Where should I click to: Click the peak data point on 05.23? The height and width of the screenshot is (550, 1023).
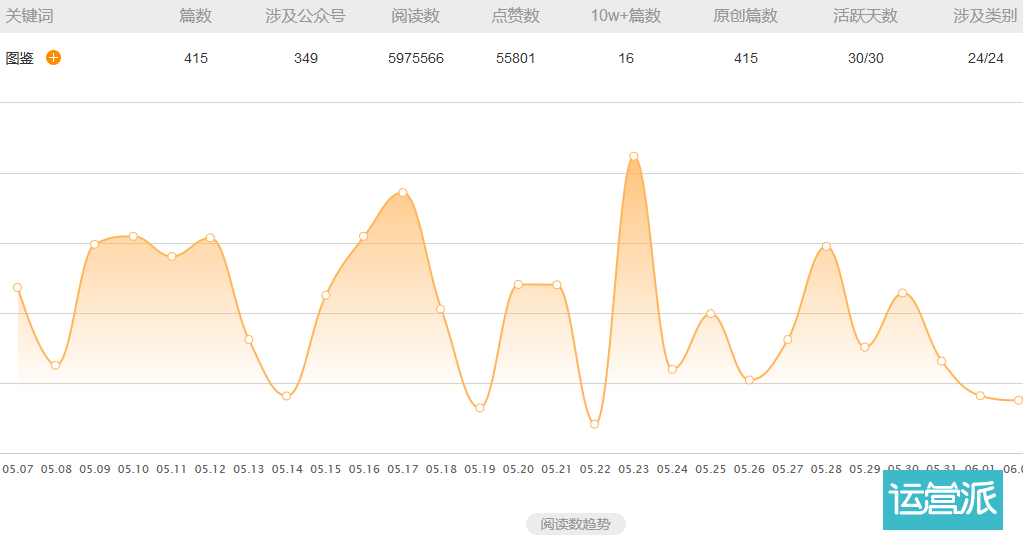tap(634, 156)
